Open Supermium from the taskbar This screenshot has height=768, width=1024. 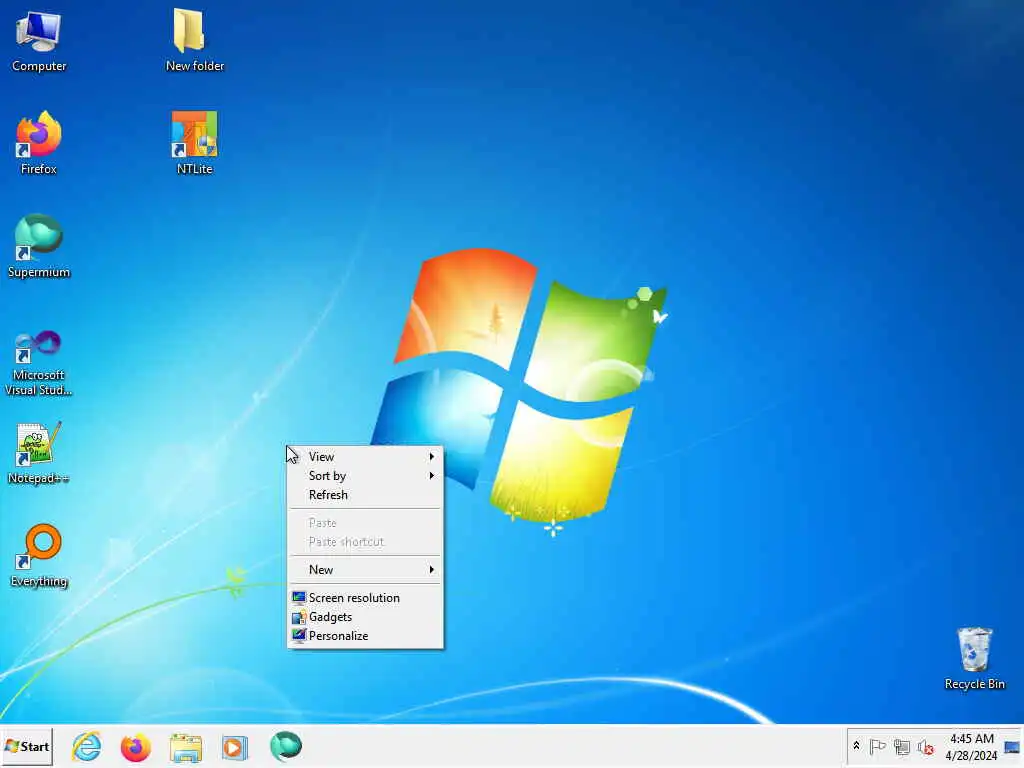[x=285, y=746]
